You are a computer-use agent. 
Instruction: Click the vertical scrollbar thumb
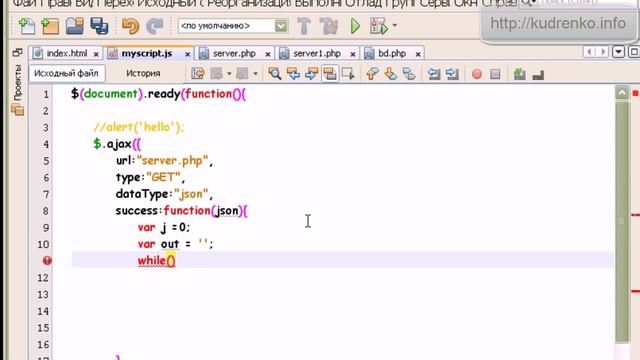[622, 220]
